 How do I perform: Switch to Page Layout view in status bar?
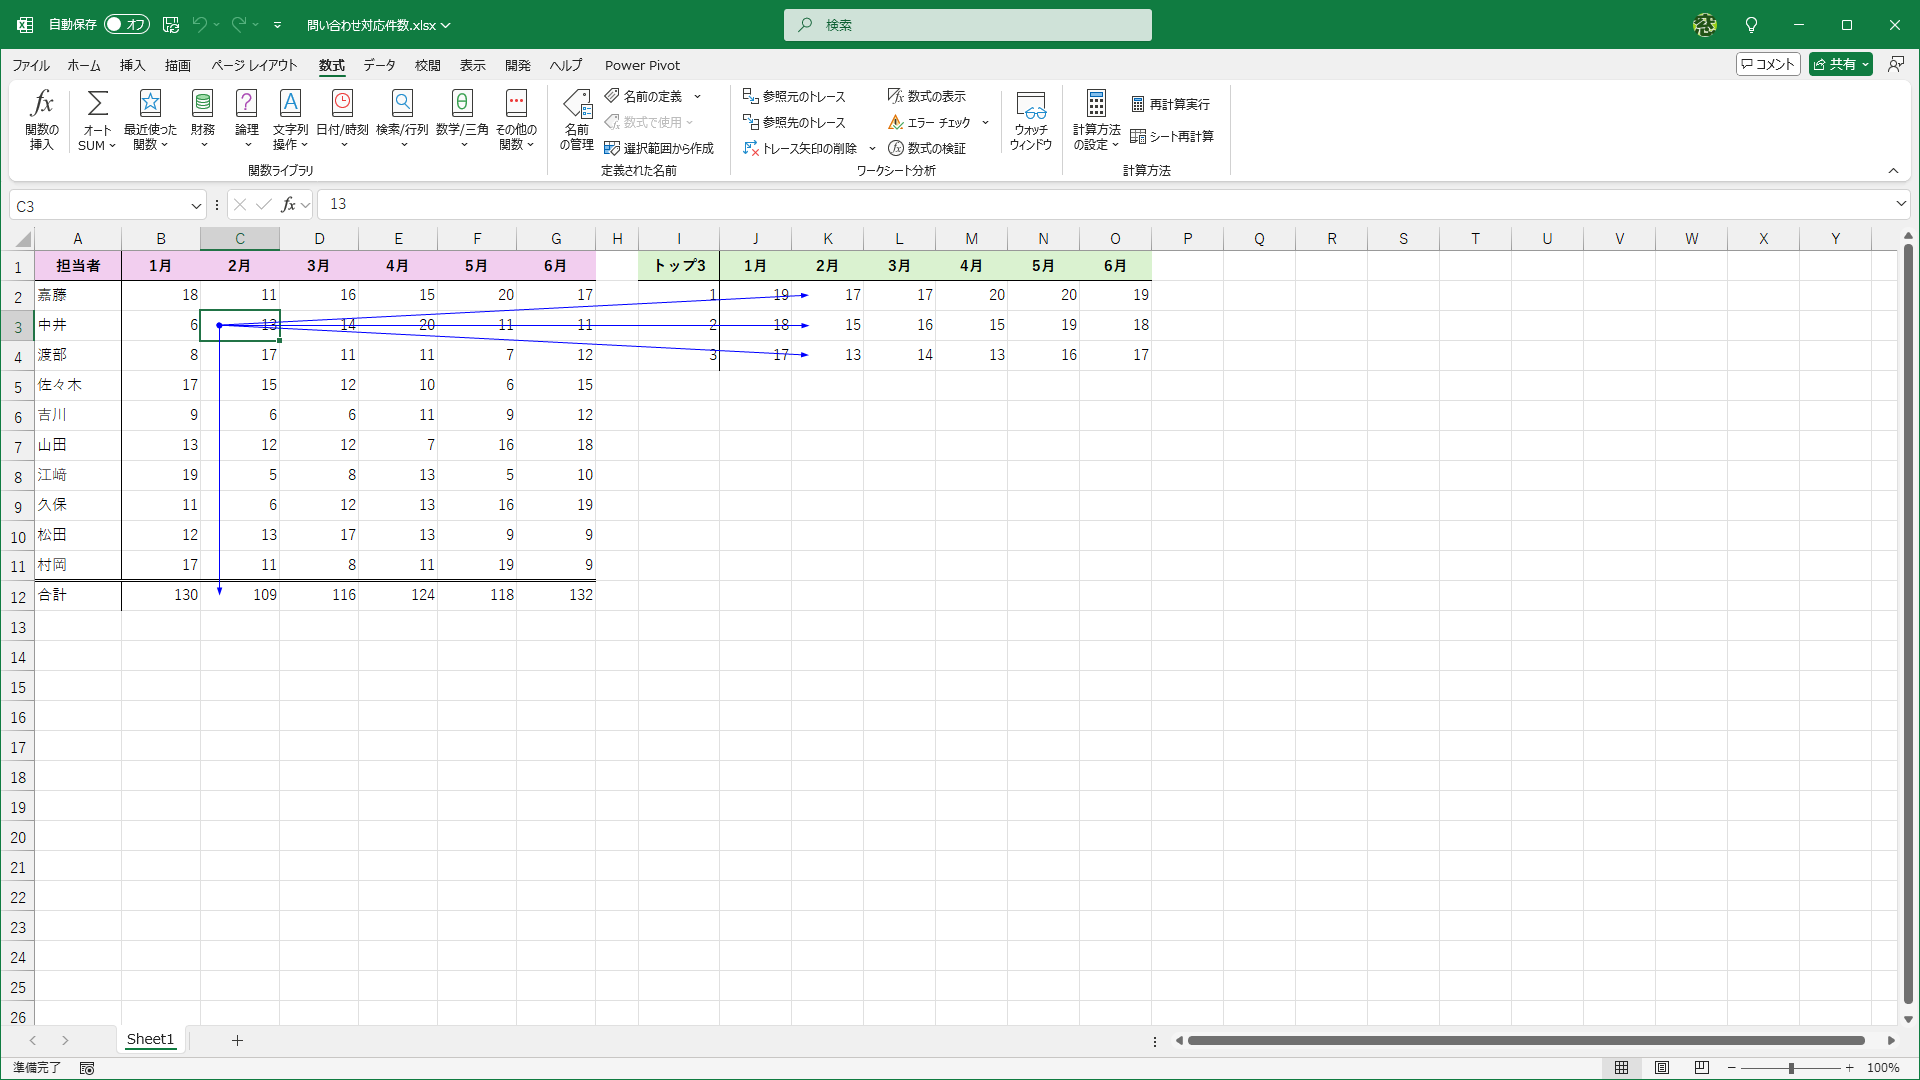[x=1662, y=1068]
